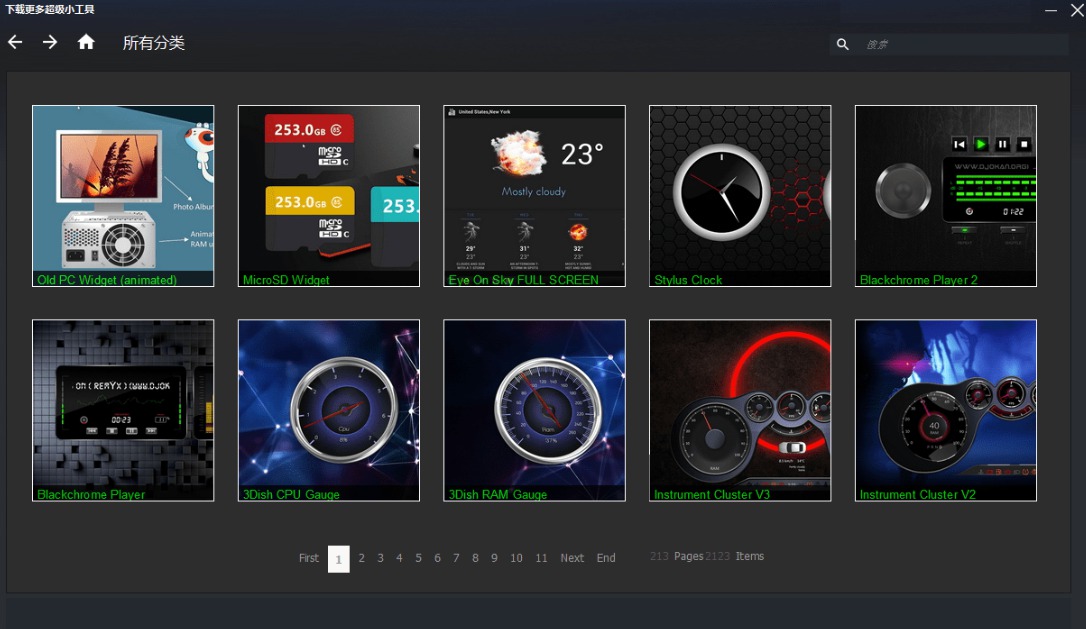Image resolution: width=1086 pixels, height=629 pixels.
Task: Click the back navigation arrow
Action: tap(14, 42)
